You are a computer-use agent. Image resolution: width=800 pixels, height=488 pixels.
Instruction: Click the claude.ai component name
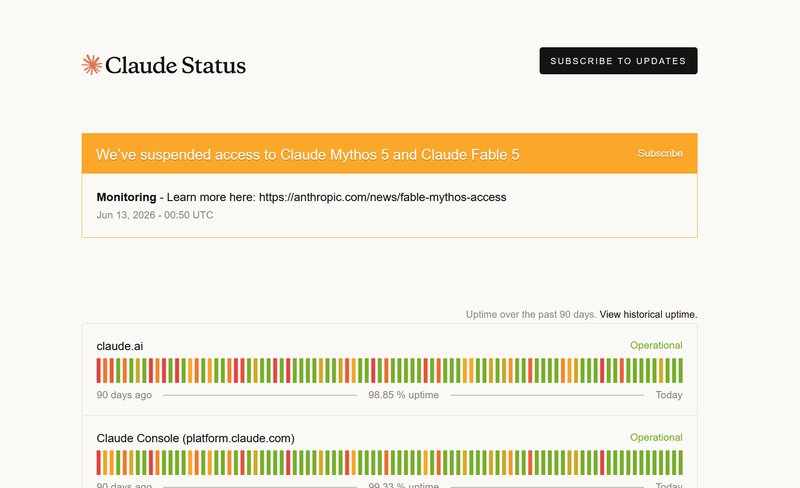tap(120, 346)
